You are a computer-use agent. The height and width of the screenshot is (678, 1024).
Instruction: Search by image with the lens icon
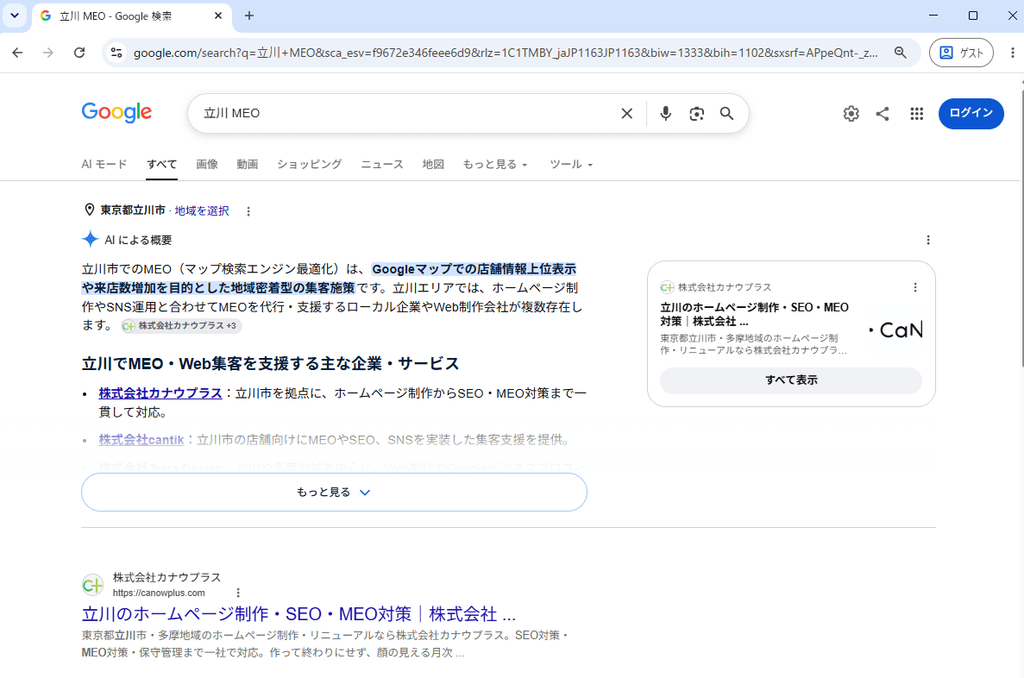click(x=696, y=114)
